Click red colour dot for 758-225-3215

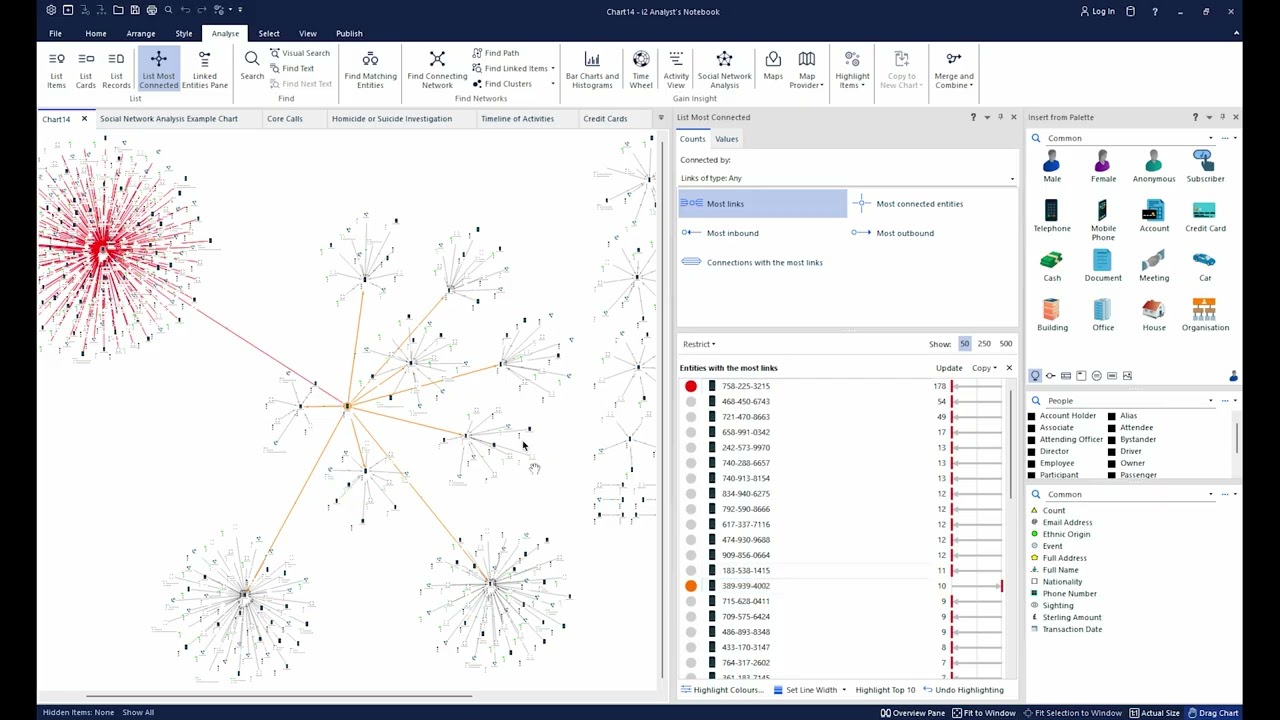pos(691,386)
